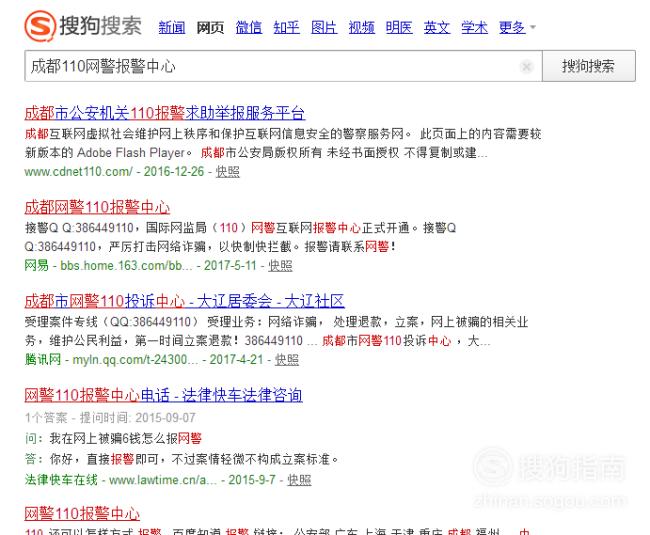Open the 新闻 search tab
Image resolution: width=650 pixels, height=535 pixels.
point(172,27)
